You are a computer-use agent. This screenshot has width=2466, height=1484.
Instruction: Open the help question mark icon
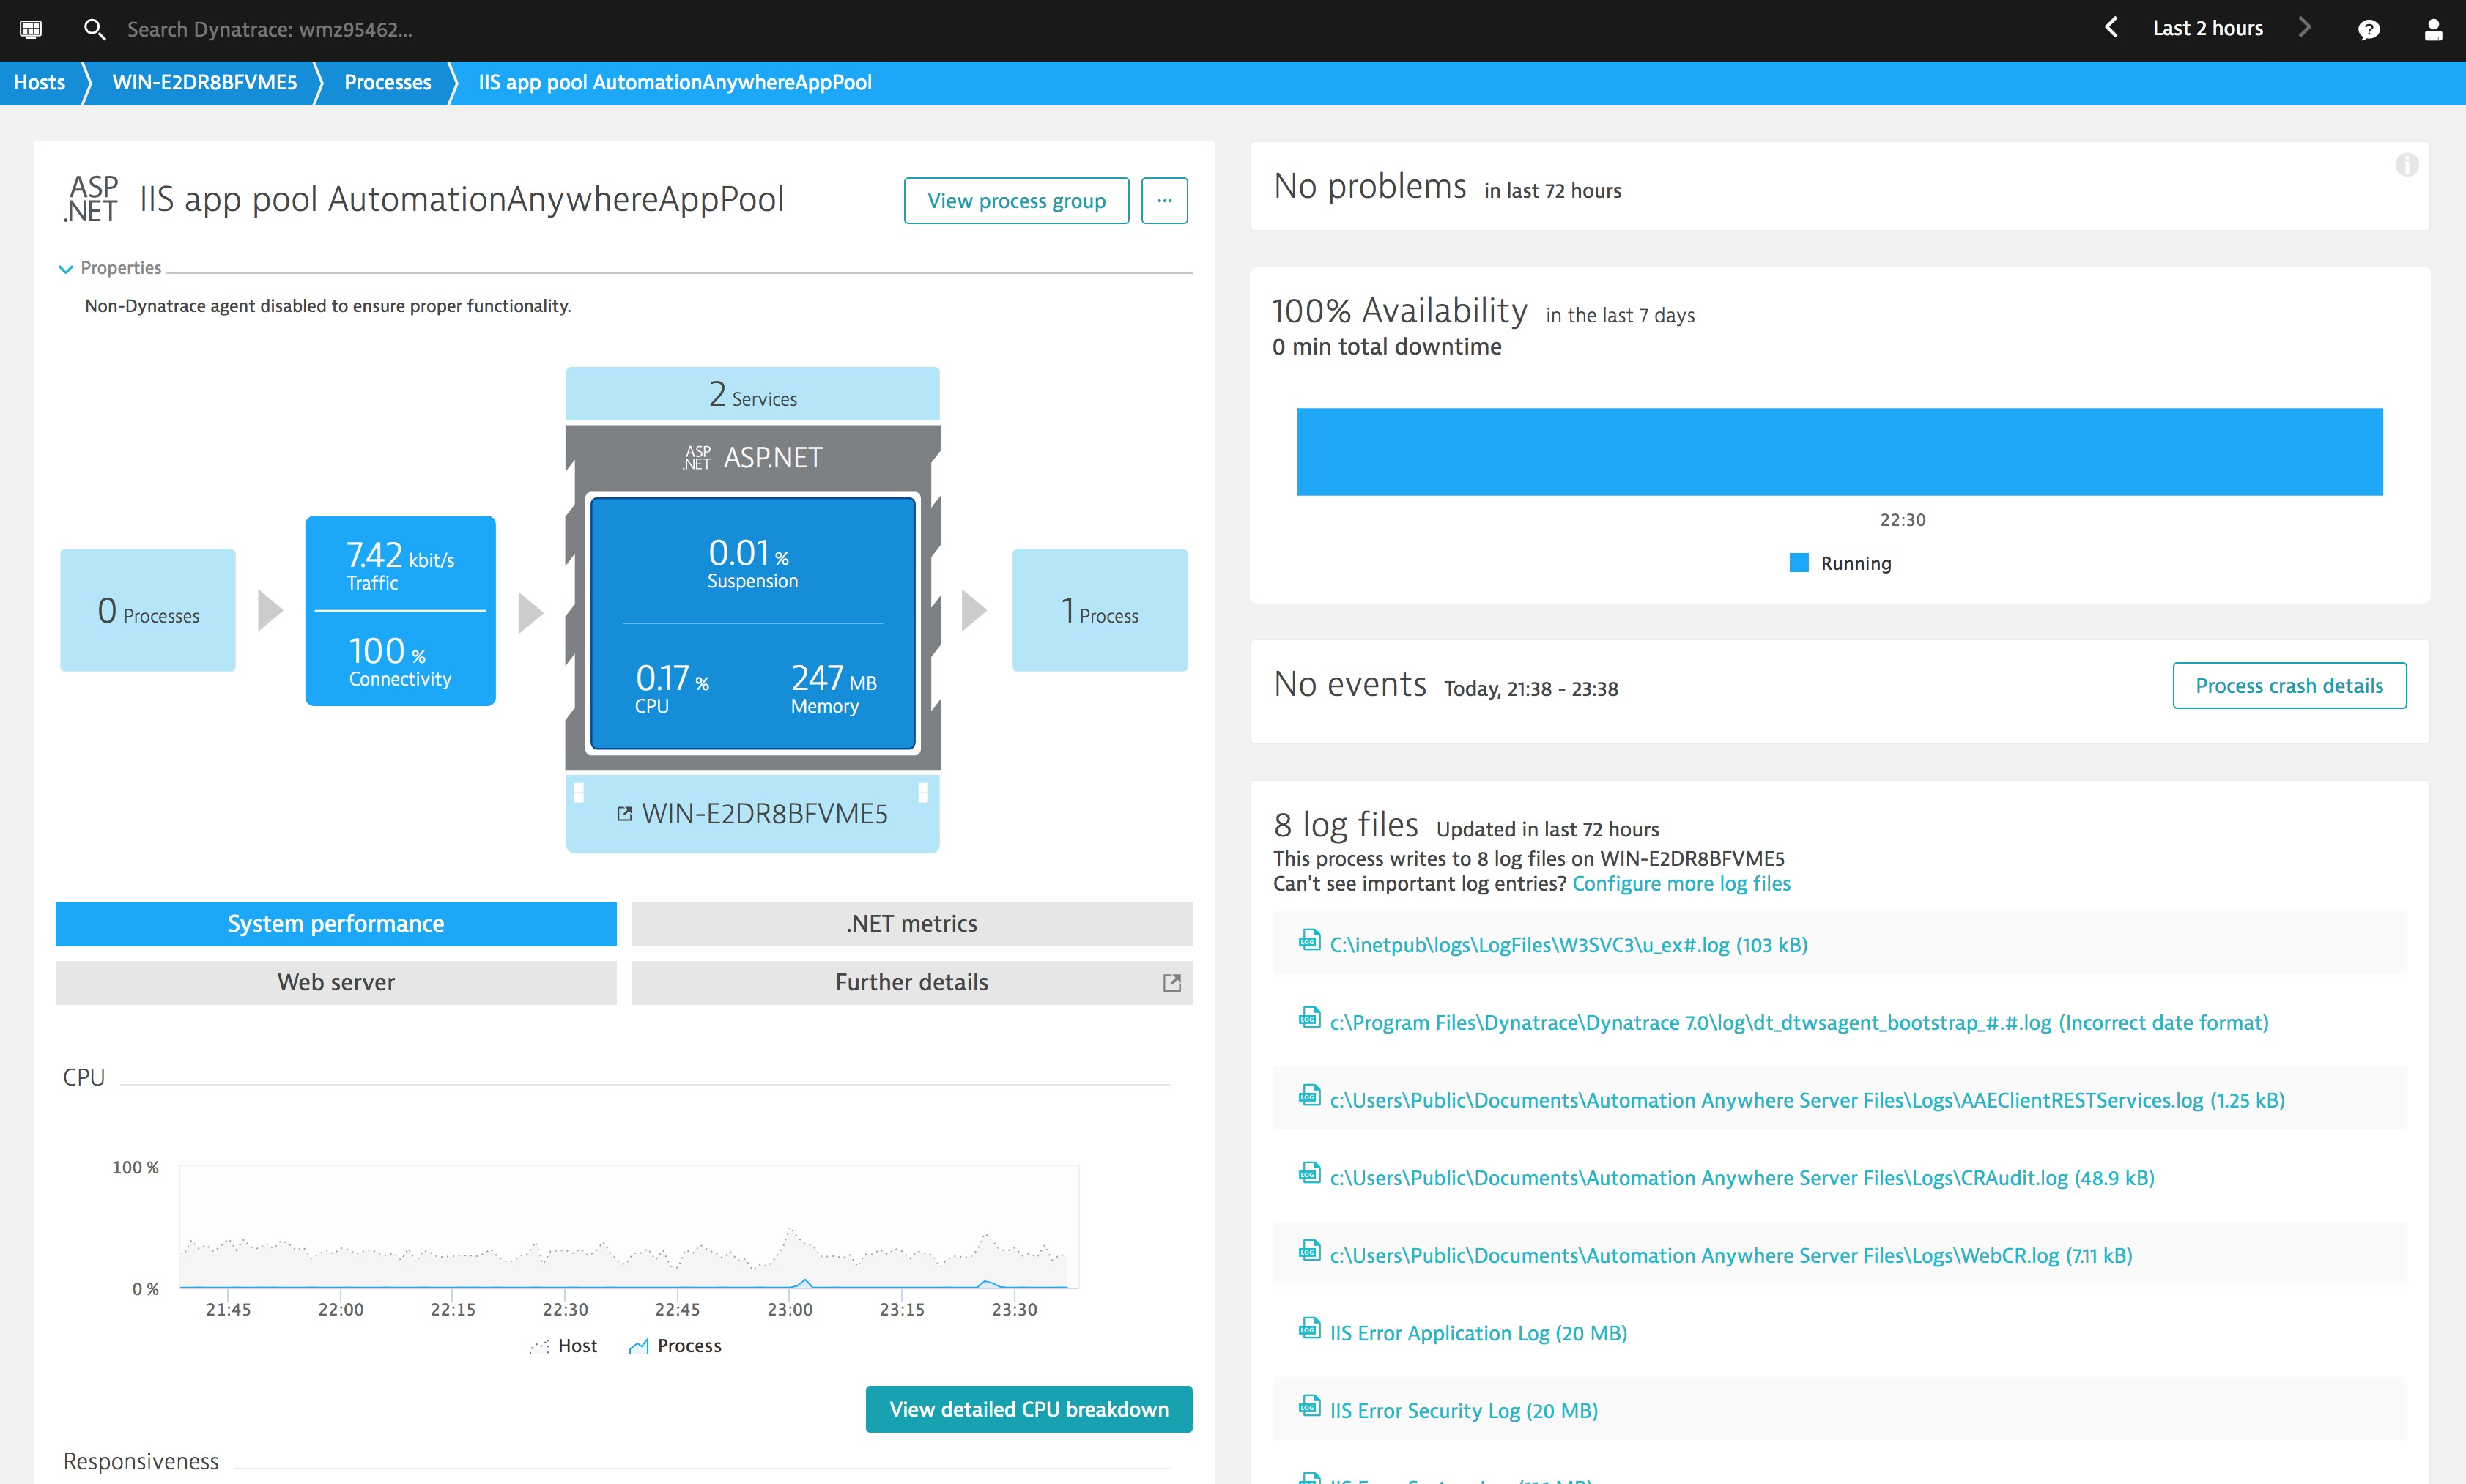(2369, 29)
